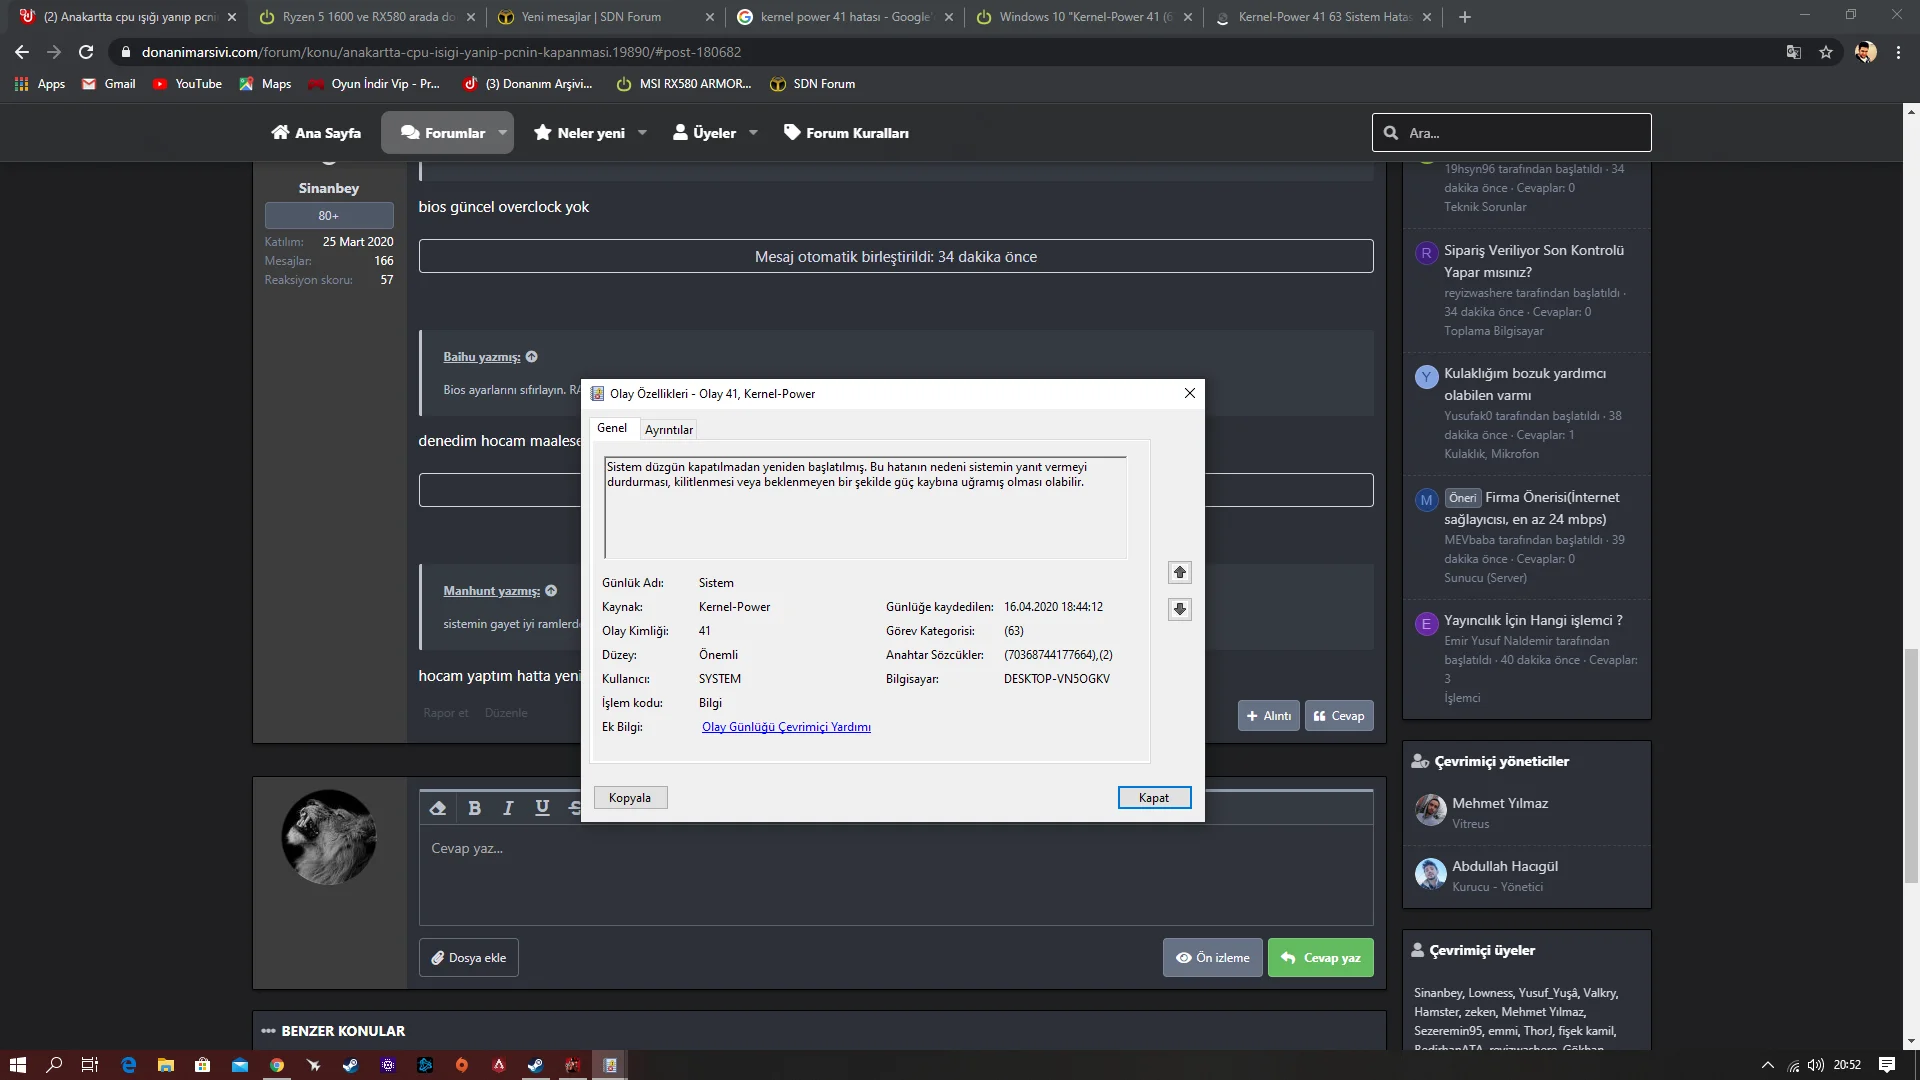Toggle underline formatting in reply editor
Viewport: 1920px width, 1080px height.
pyautogui.click(x=542, y=808)
